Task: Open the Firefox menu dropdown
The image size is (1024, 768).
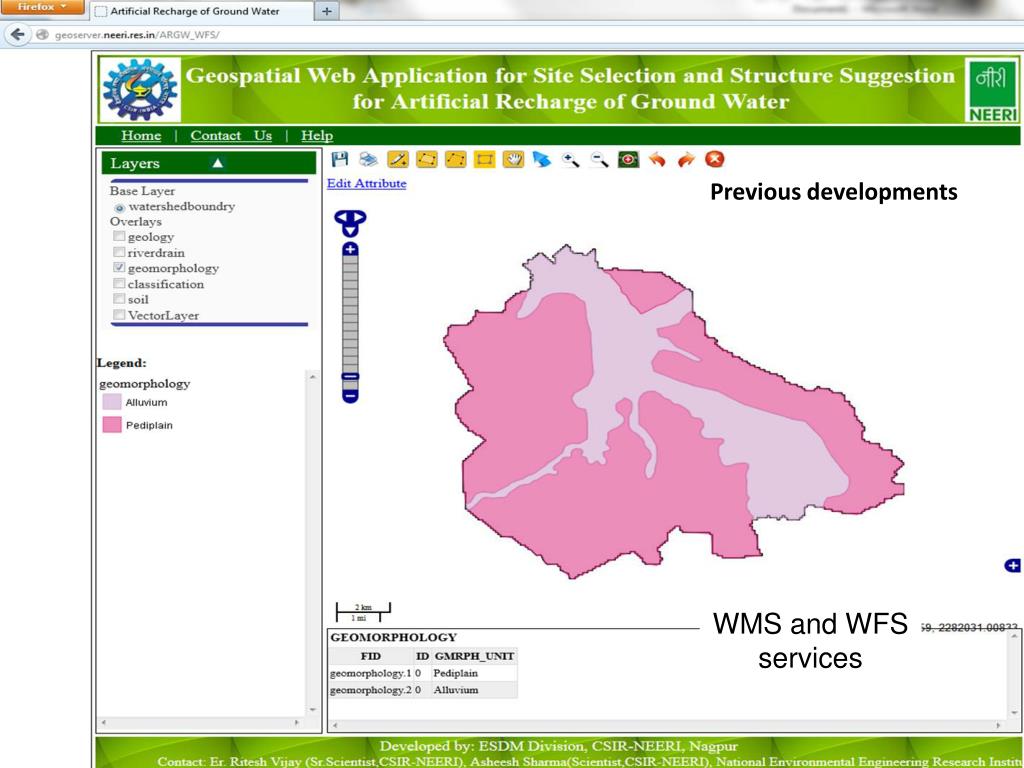Action: (41, 7)
